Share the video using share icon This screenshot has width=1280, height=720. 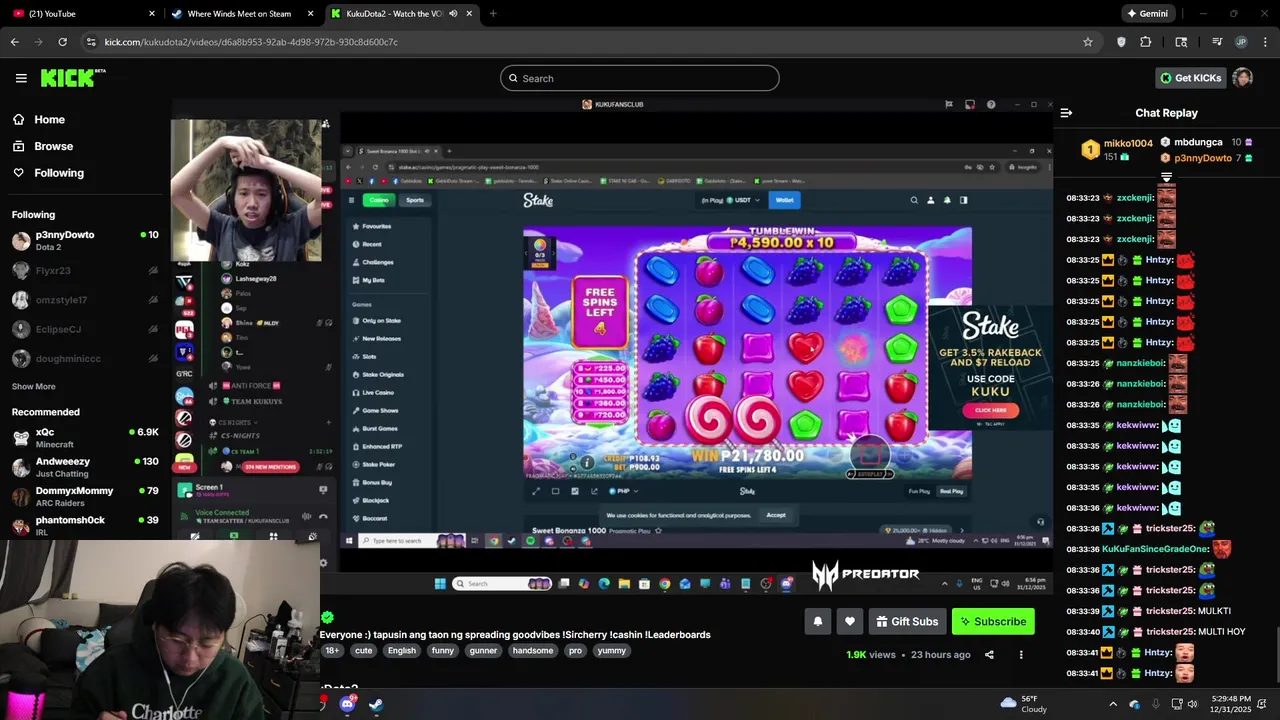[x=989, y=655]
